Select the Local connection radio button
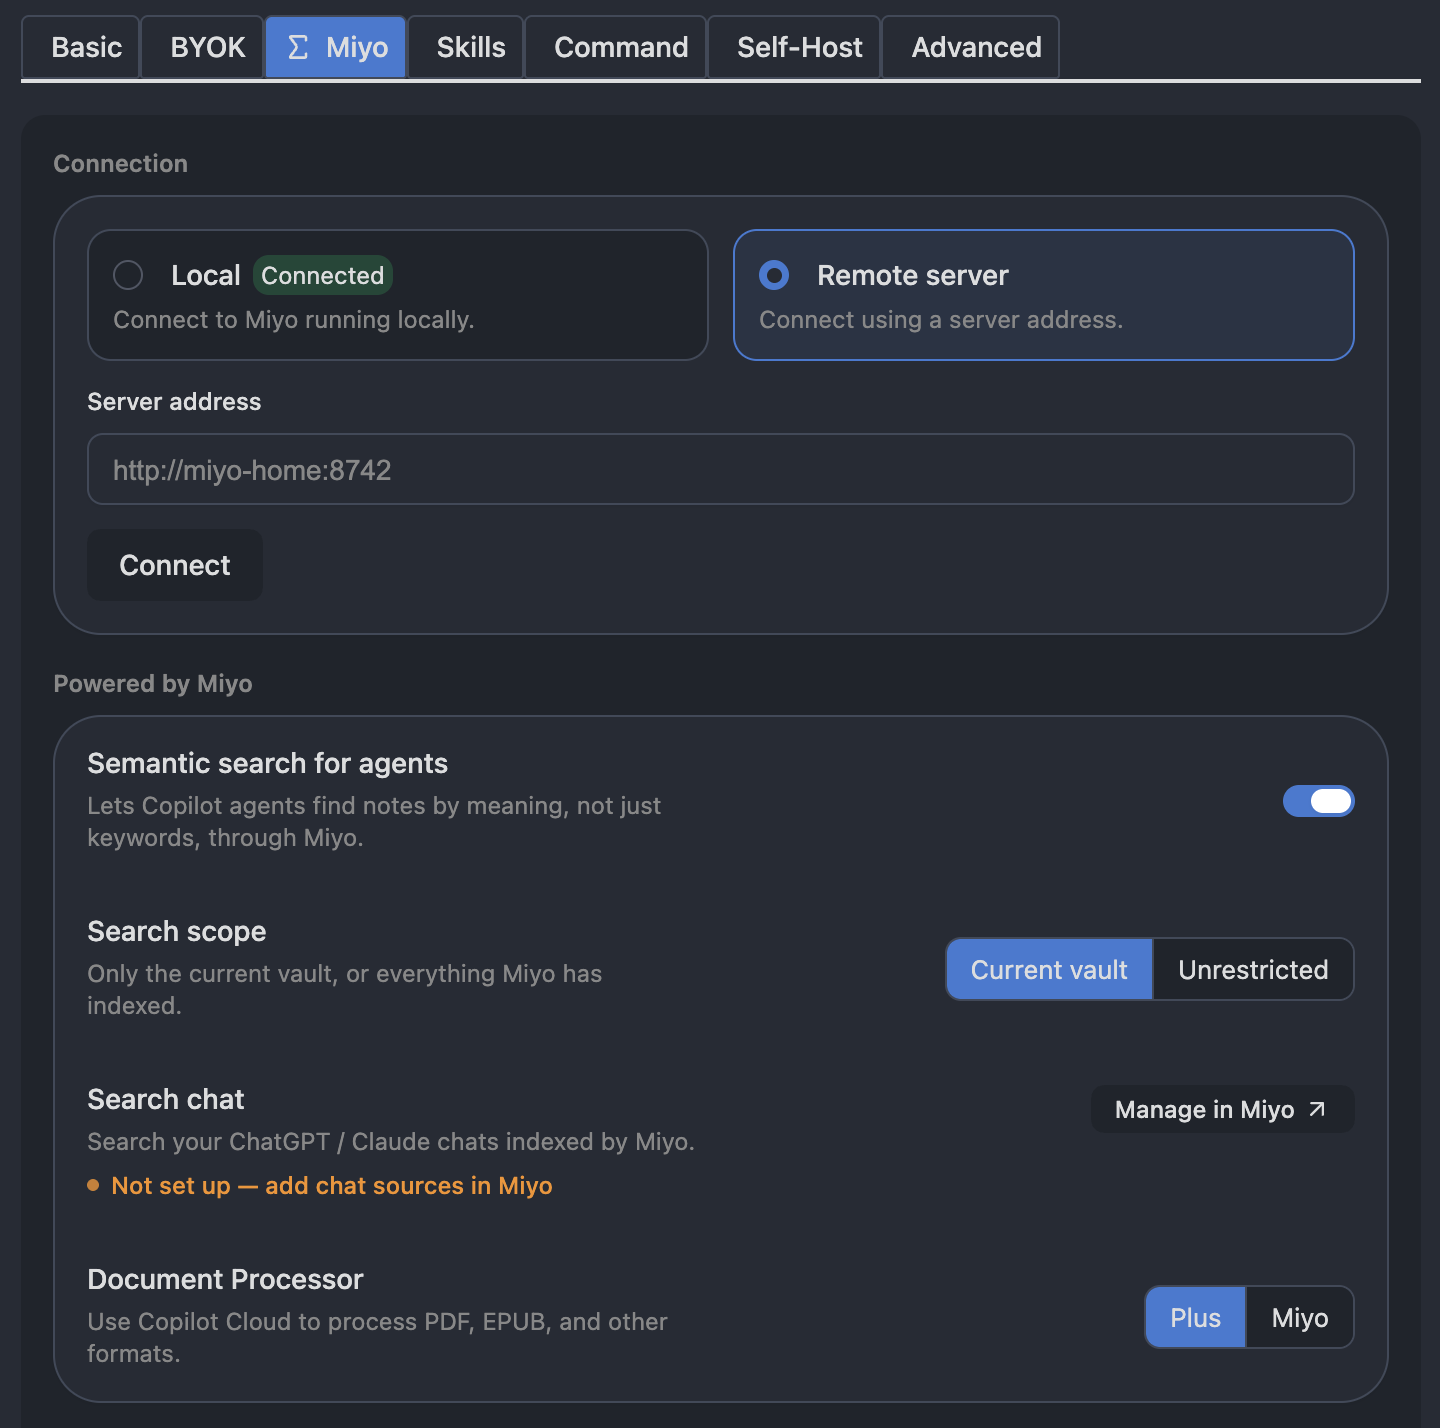This screenshot has width=1440, height=1428. tap(128, 275)
